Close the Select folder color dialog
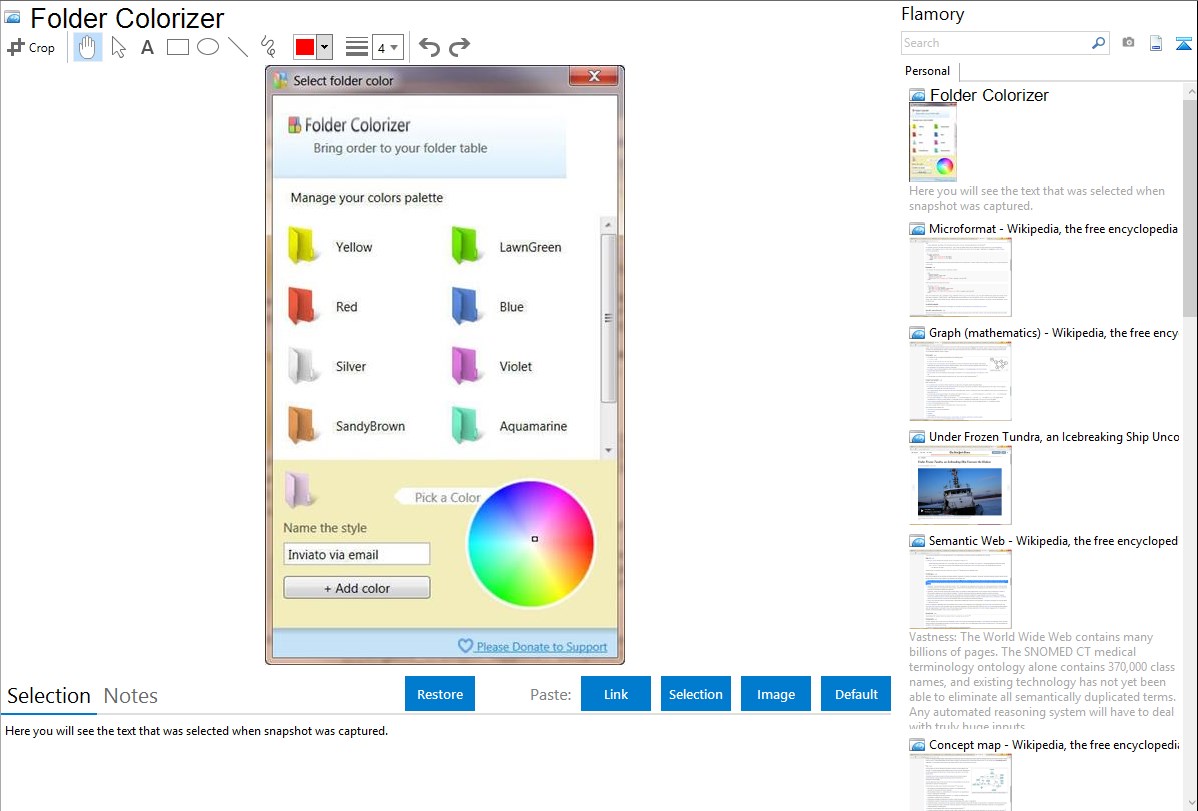The width and height of the screenshot is (1198, 811). [x=594, y=76]
